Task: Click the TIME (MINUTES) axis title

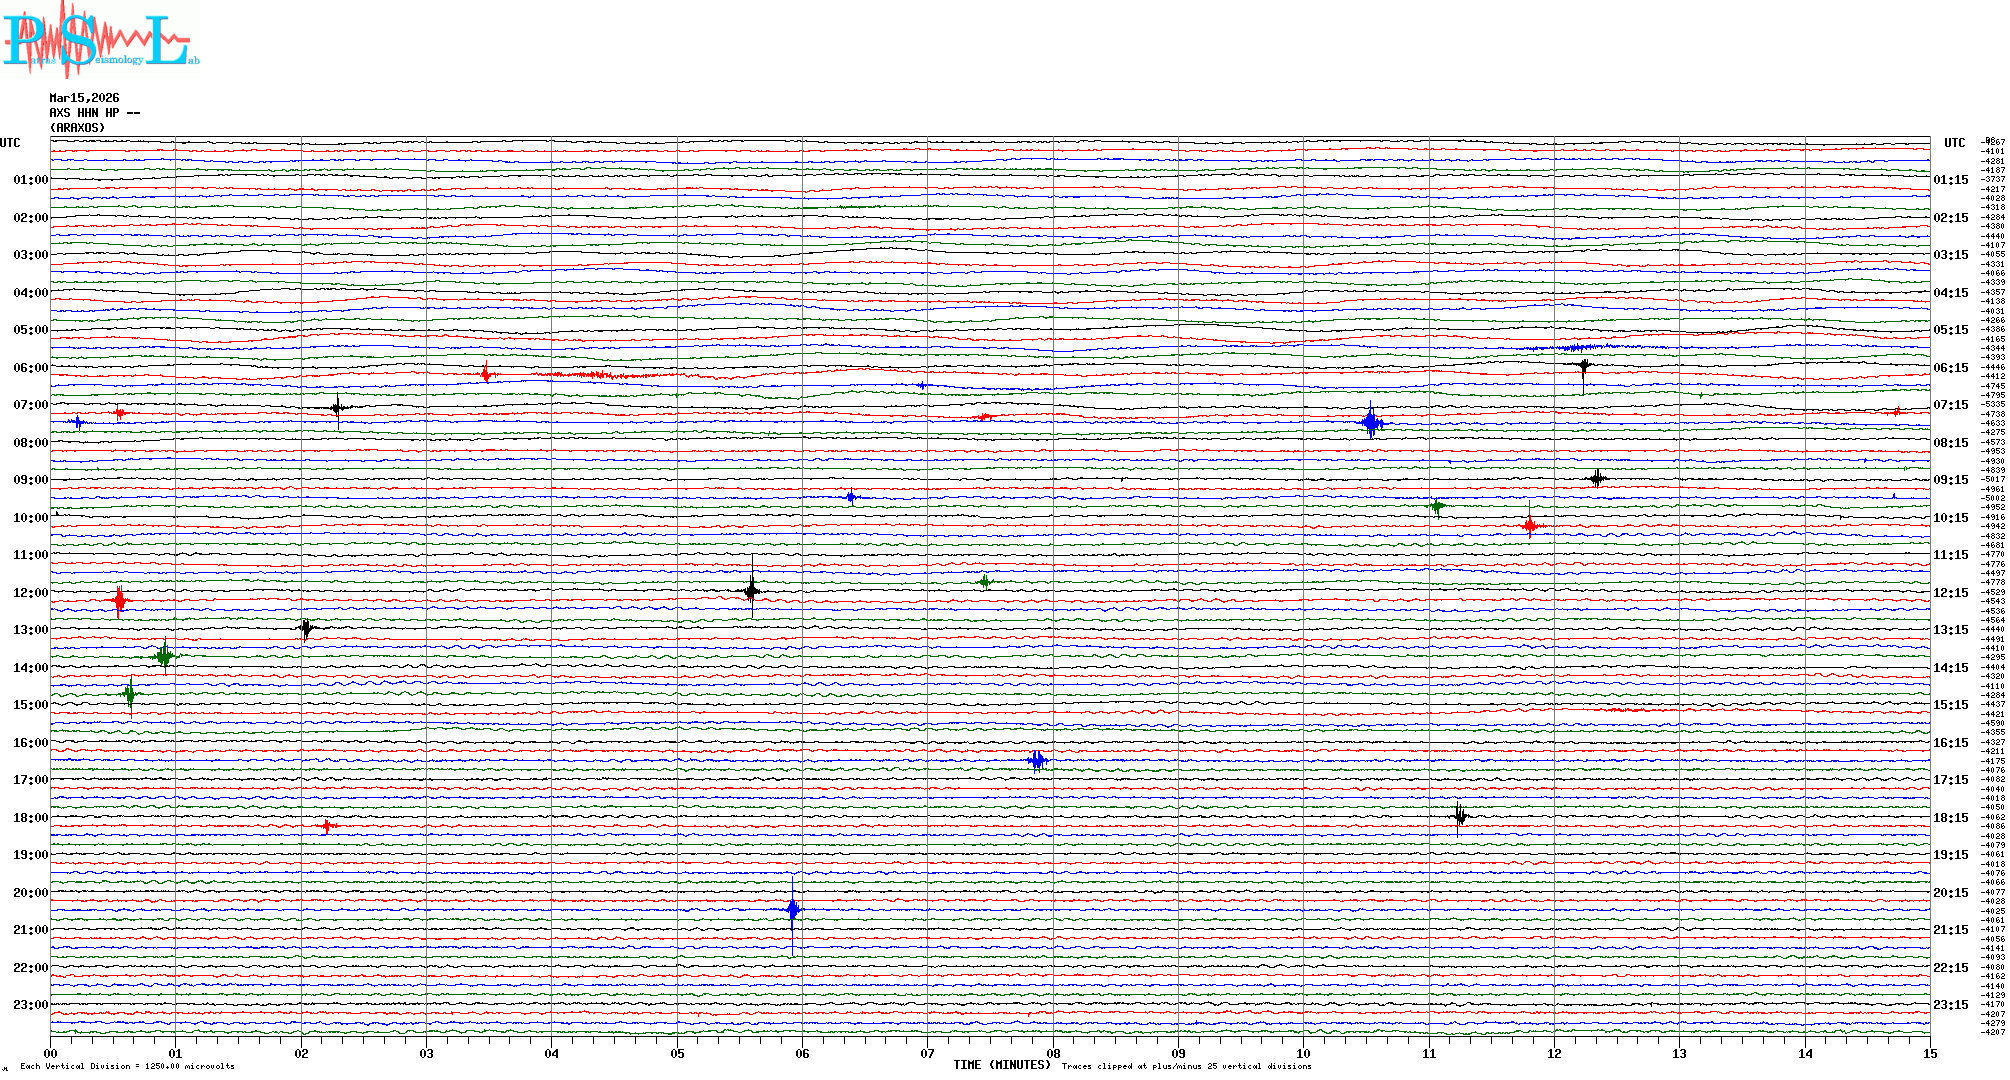Action: (1002, 1065)
